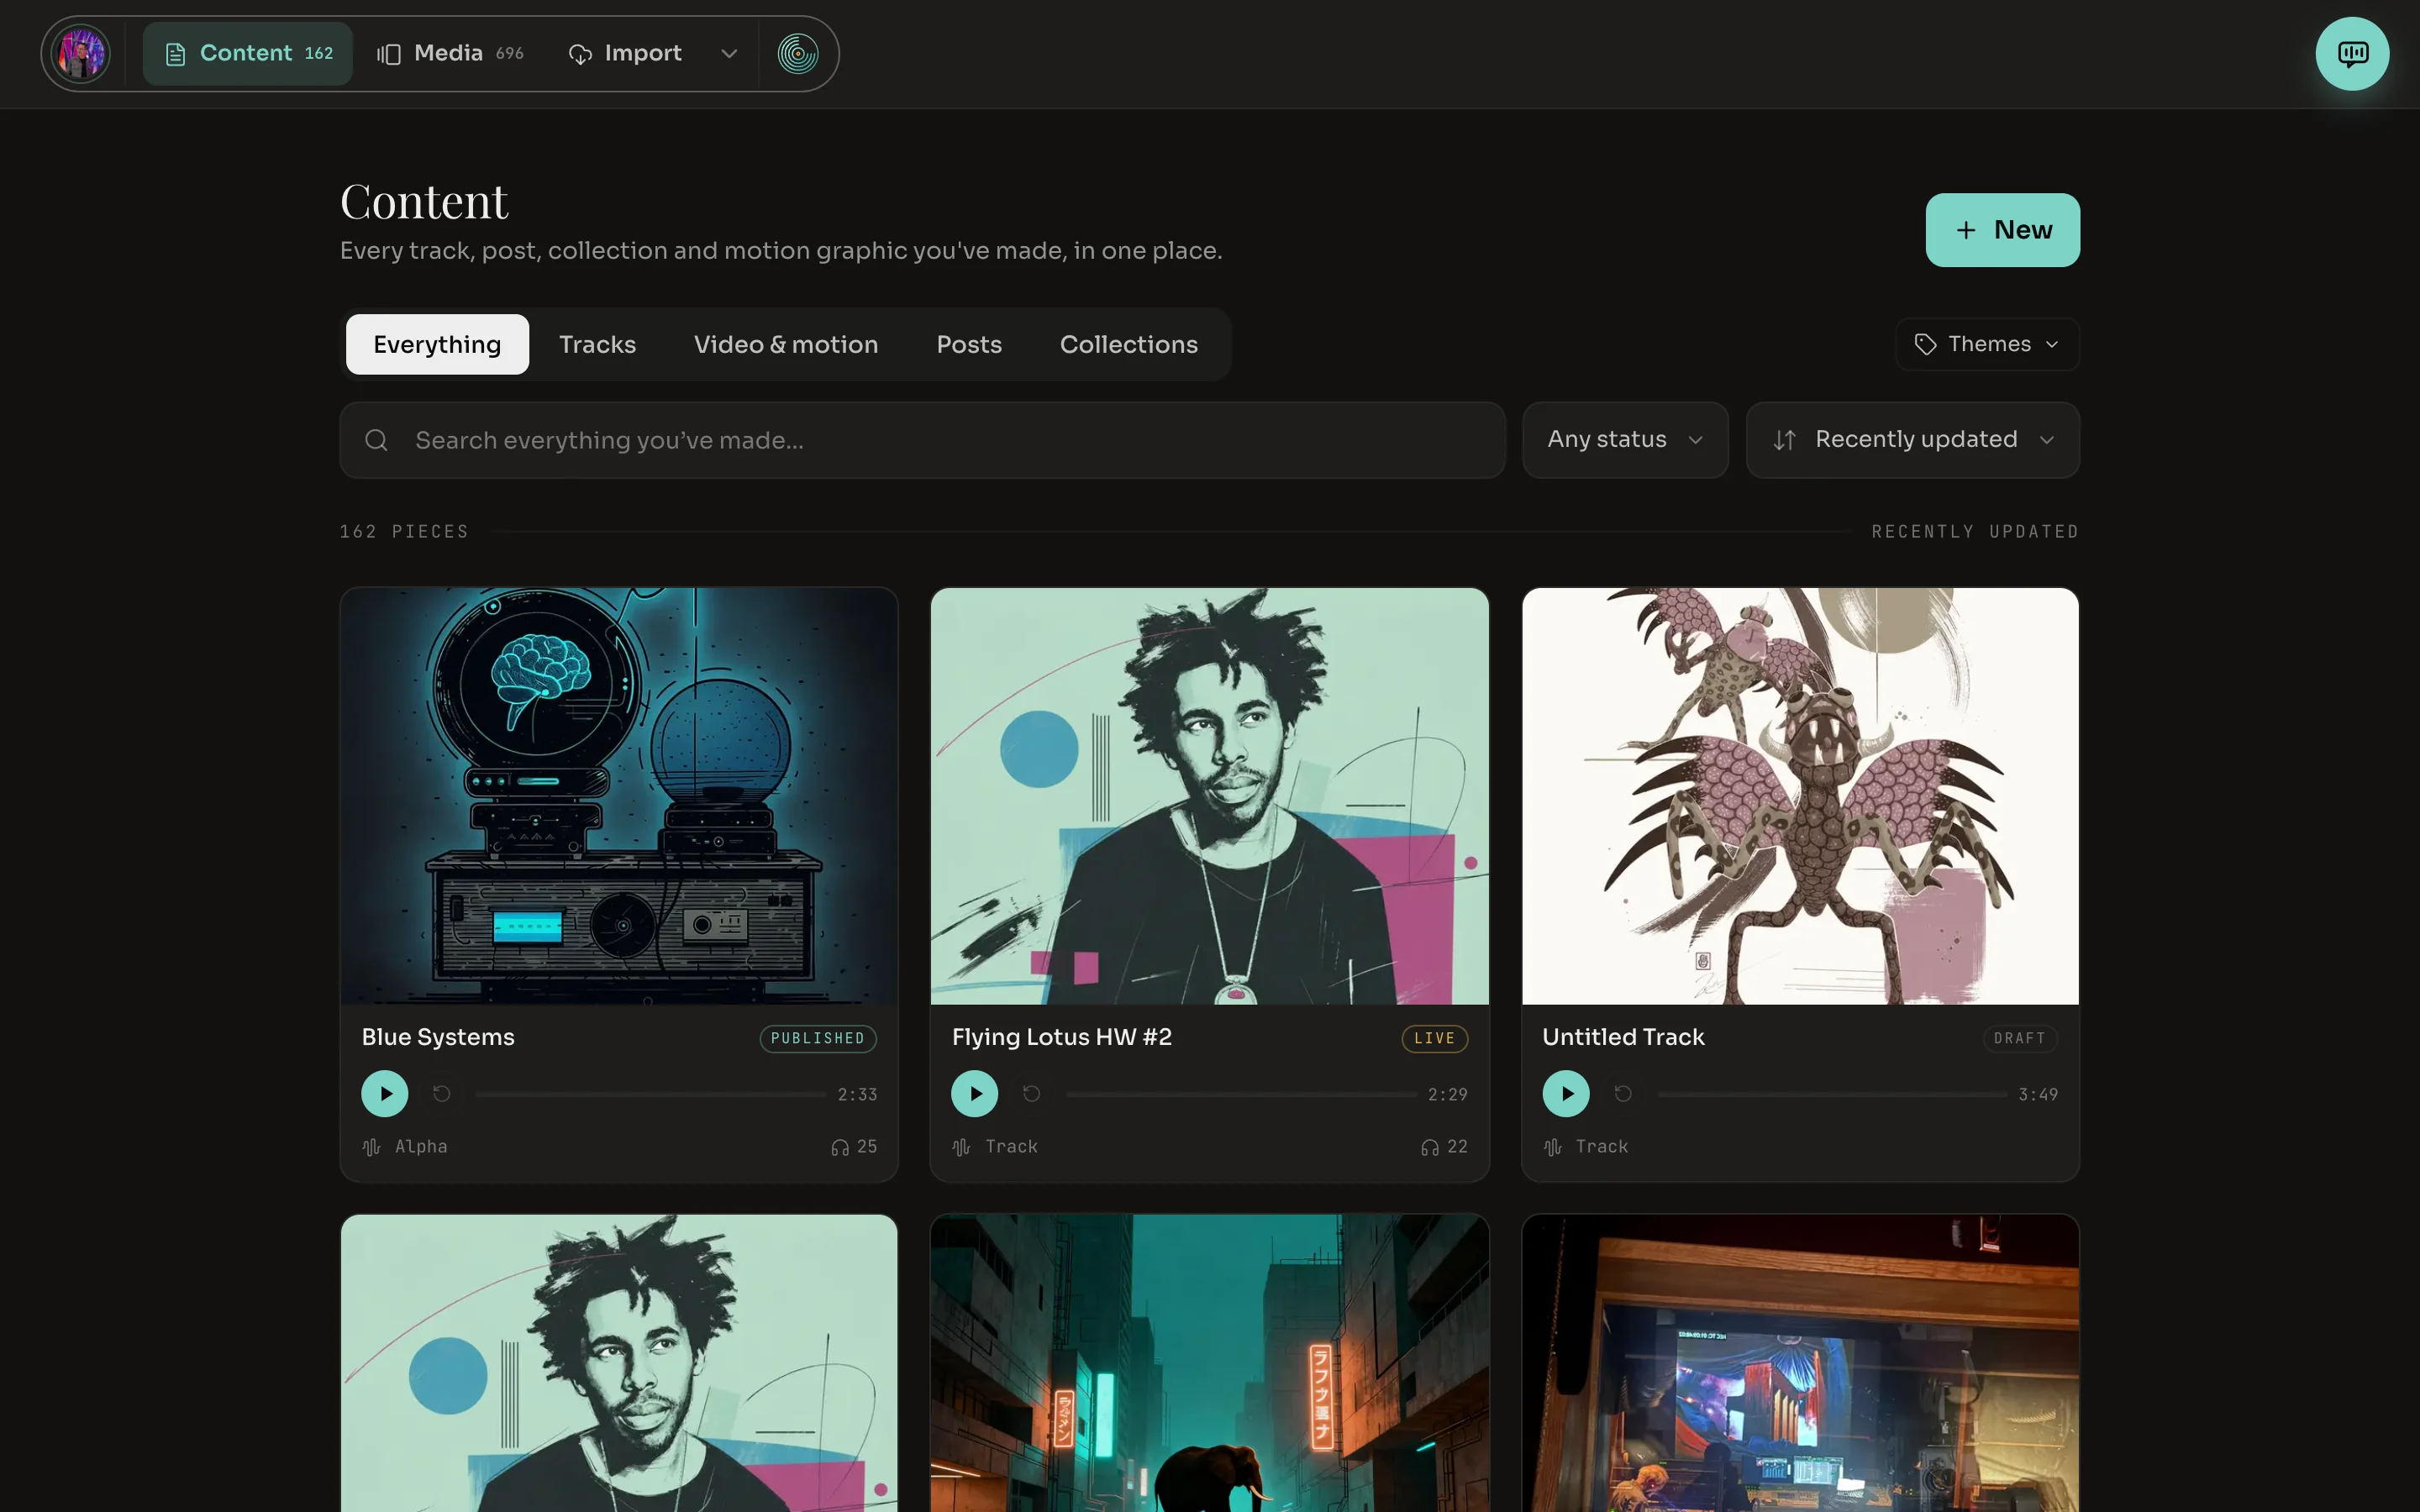Select the Video & motion tab
Viewport: 2420px width, 1512px height.
click(786, 345)
